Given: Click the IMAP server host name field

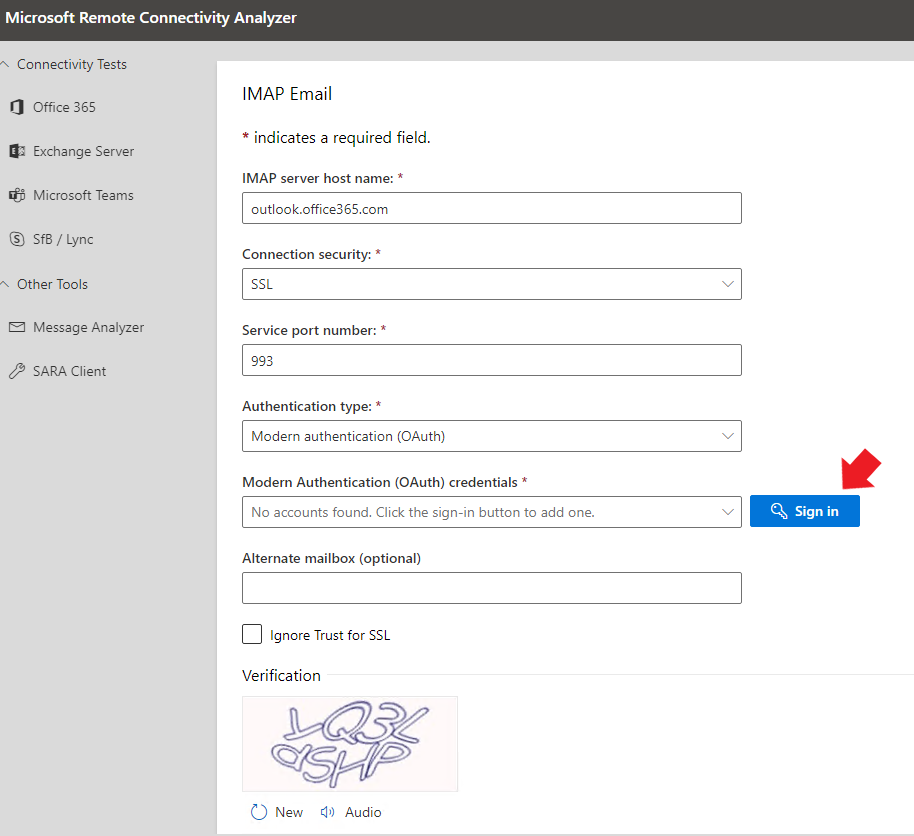Looking at the screenshot, I should coord(491,208).
